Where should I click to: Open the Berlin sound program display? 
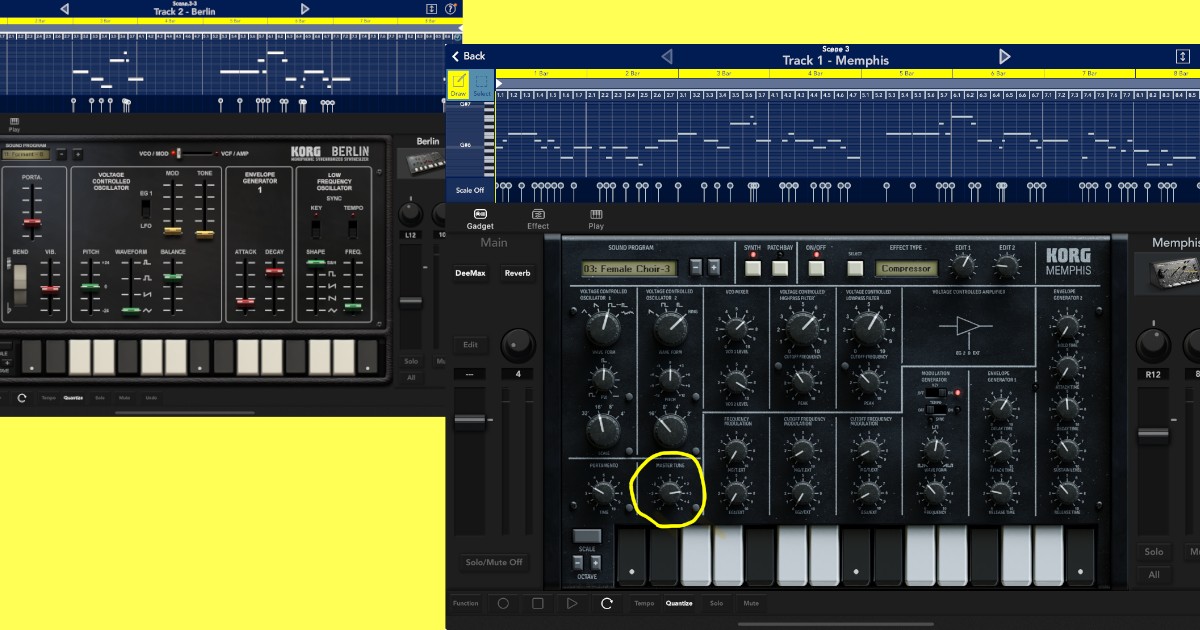click(26, 154)
